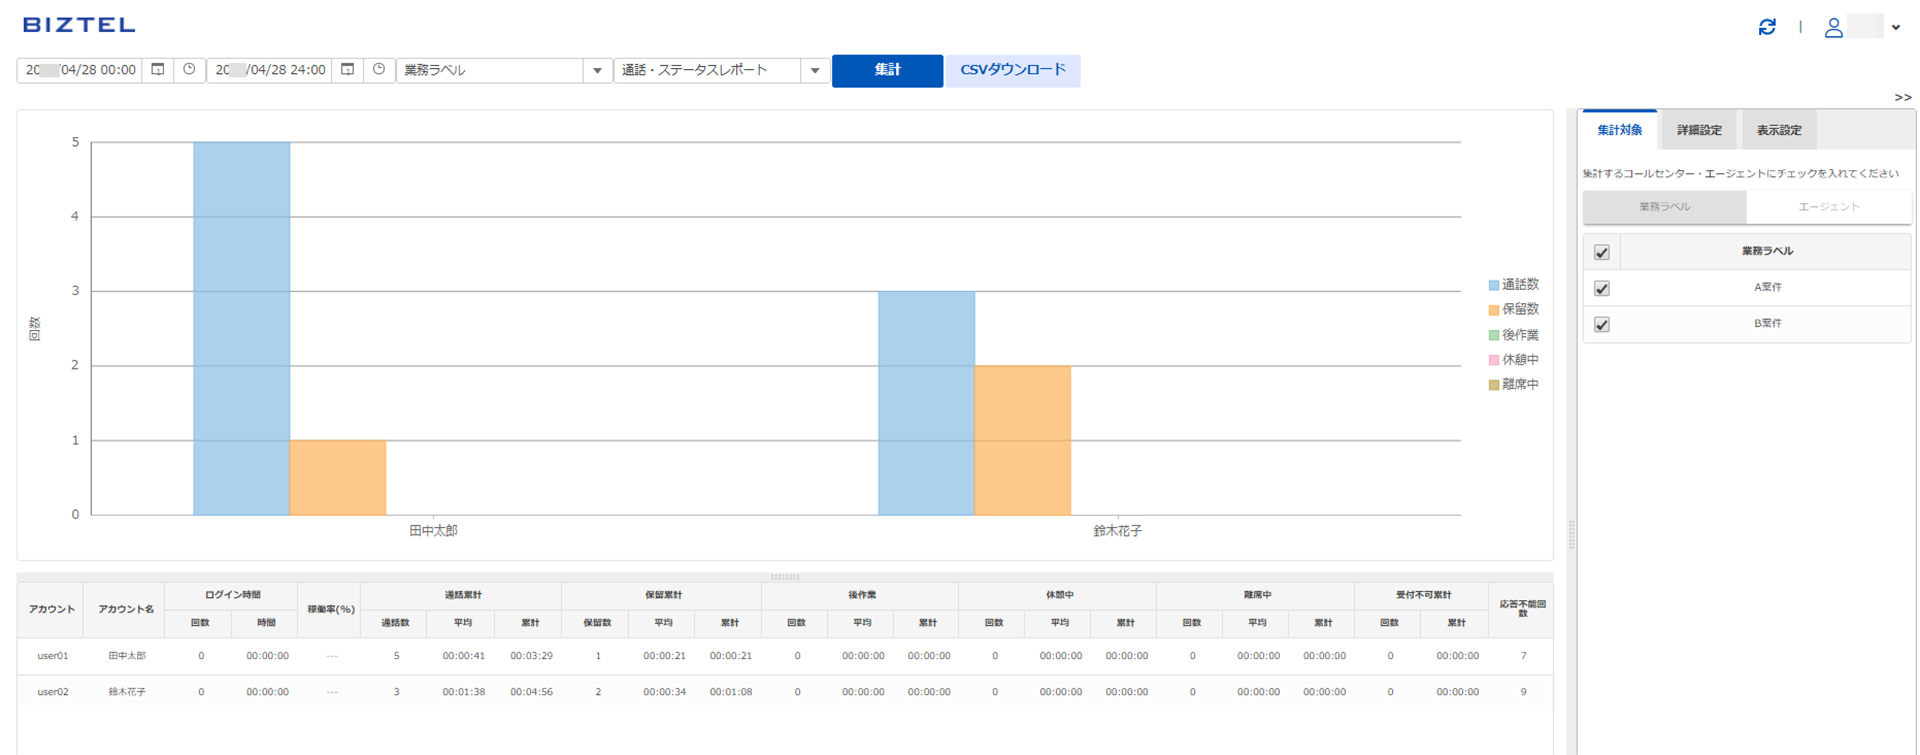Screen dimensions: 1920x755
Task: Click the 00:01:38 average call cell
Action: tap(464, 692)
